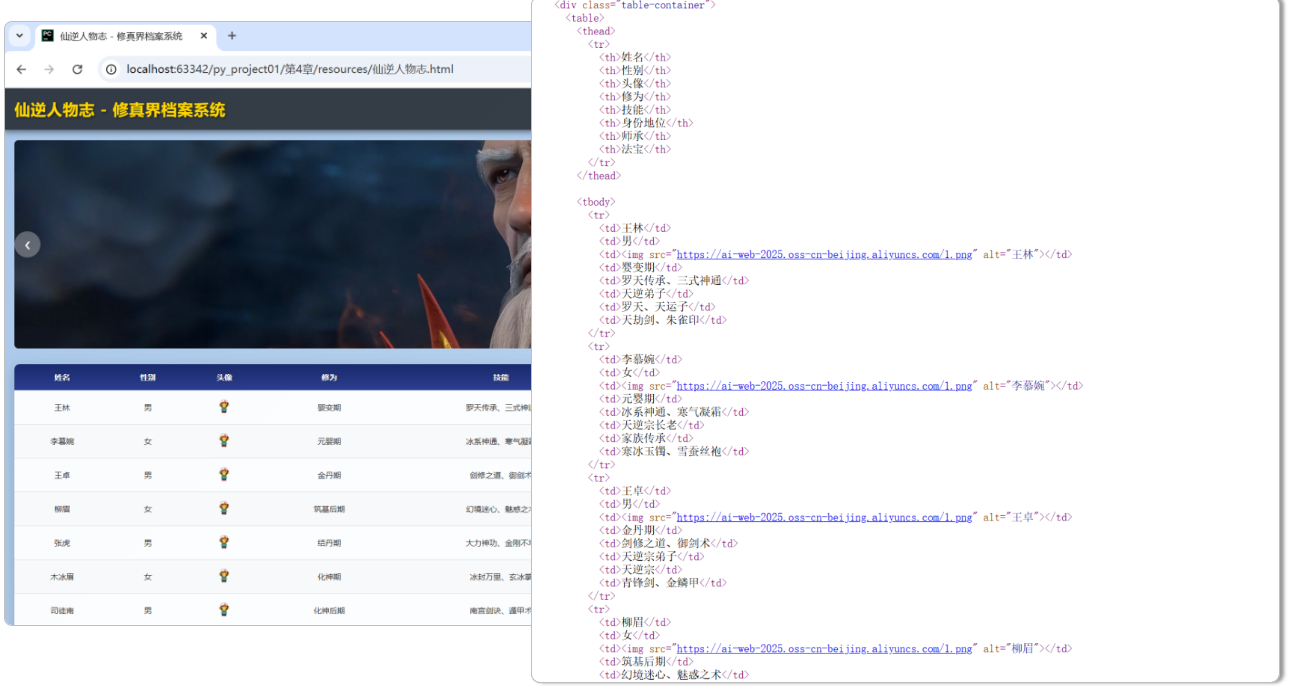Select the name cell 柳眉 in the table
The height and width of the screenshot is (690, 1289).
pos(62,509)
